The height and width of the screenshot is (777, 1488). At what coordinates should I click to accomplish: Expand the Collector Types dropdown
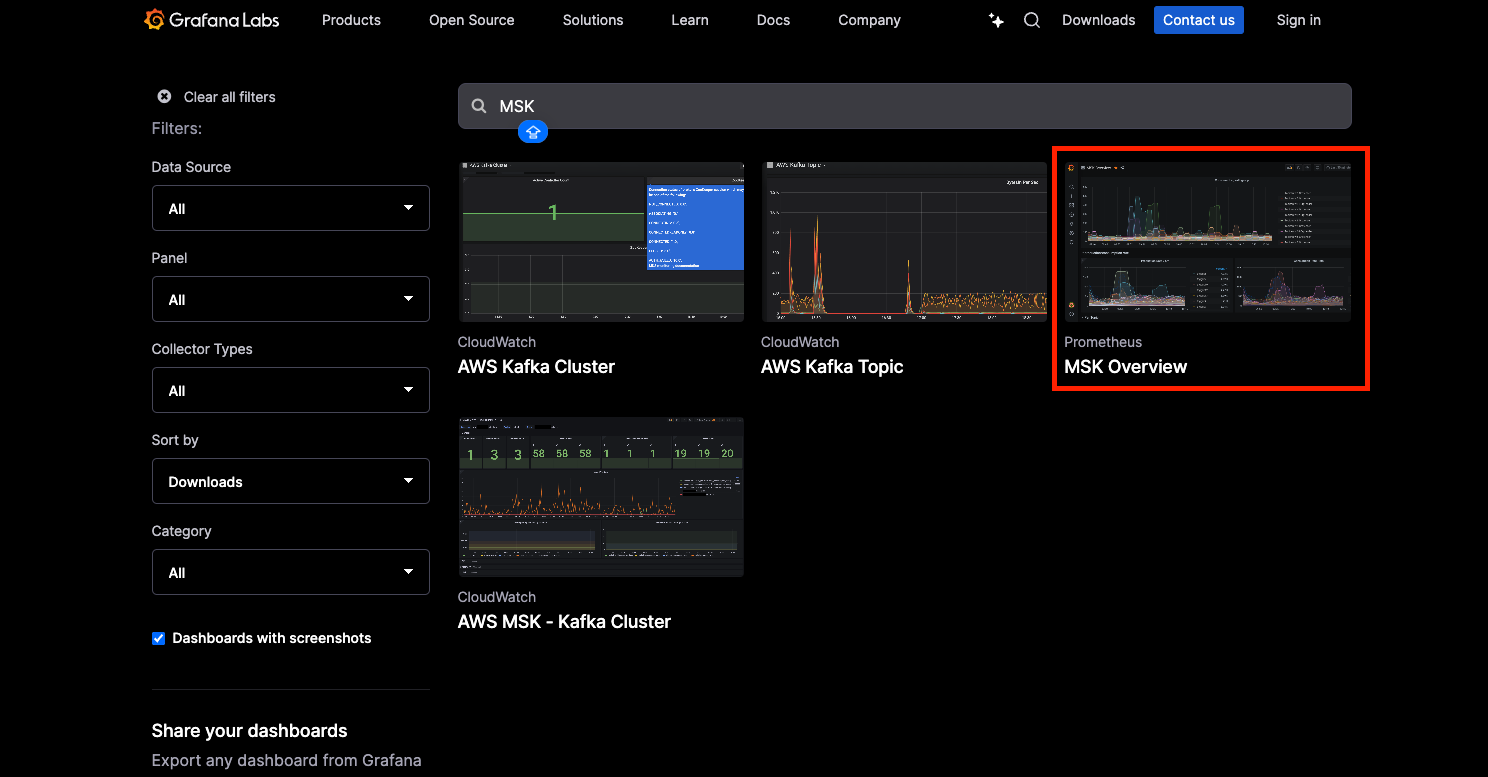[x=291, y=390]
